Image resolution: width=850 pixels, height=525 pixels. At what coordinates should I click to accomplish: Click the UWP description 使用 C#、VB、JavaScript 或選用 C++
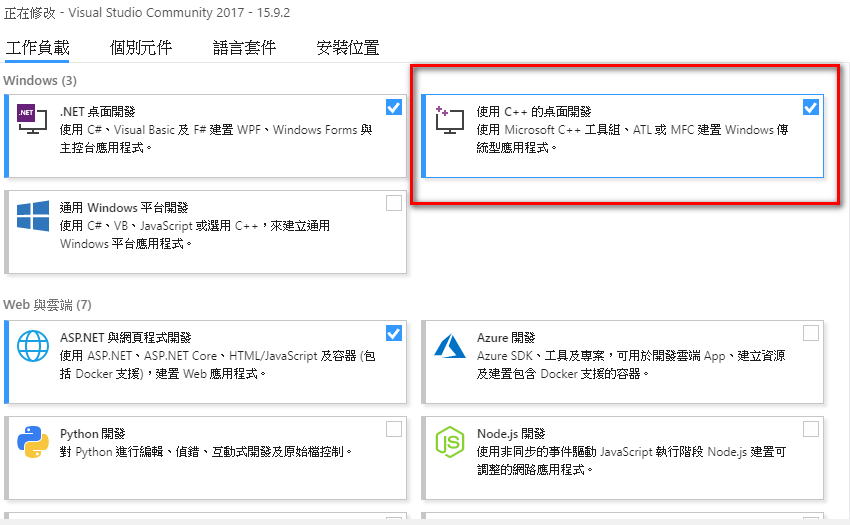tap(195, 234)
